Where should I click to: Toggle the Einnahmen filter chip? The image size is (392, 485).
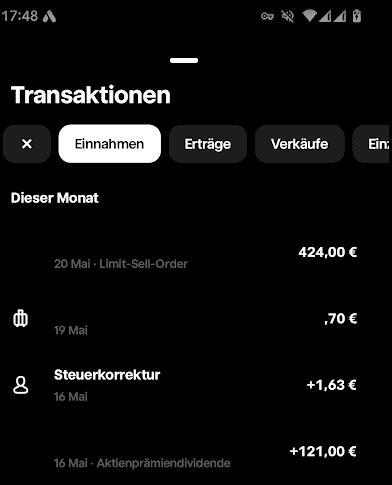pos(110,144)
